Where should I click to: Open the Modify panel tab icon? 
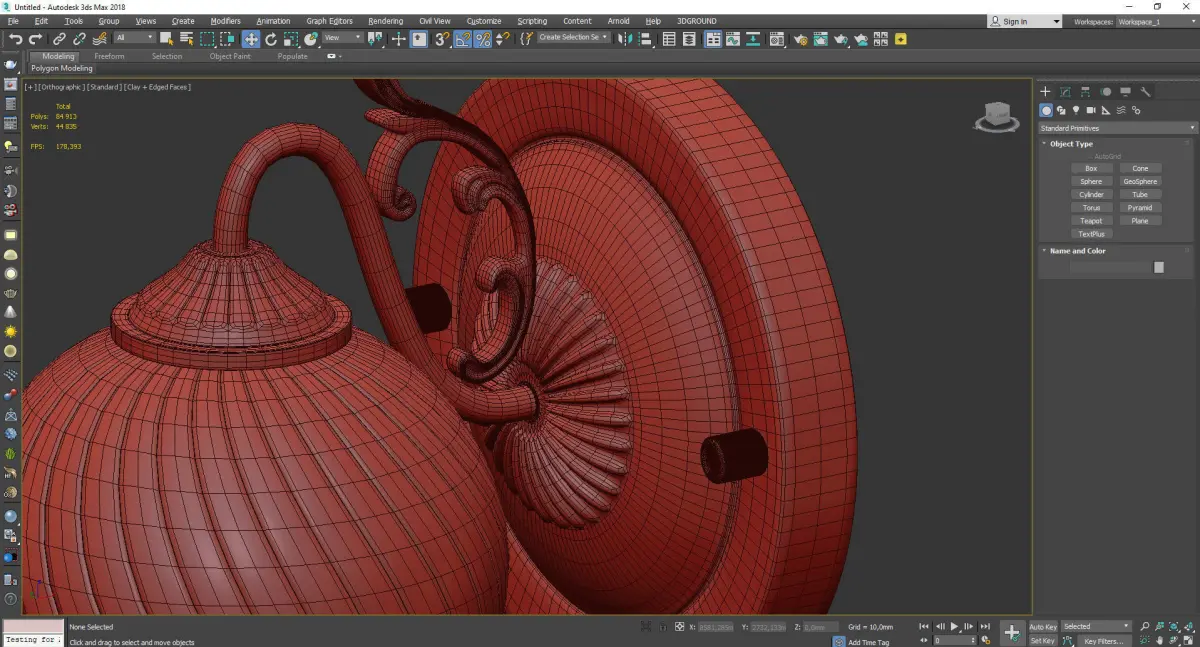pyautogui.click(x=1065, y=92)
